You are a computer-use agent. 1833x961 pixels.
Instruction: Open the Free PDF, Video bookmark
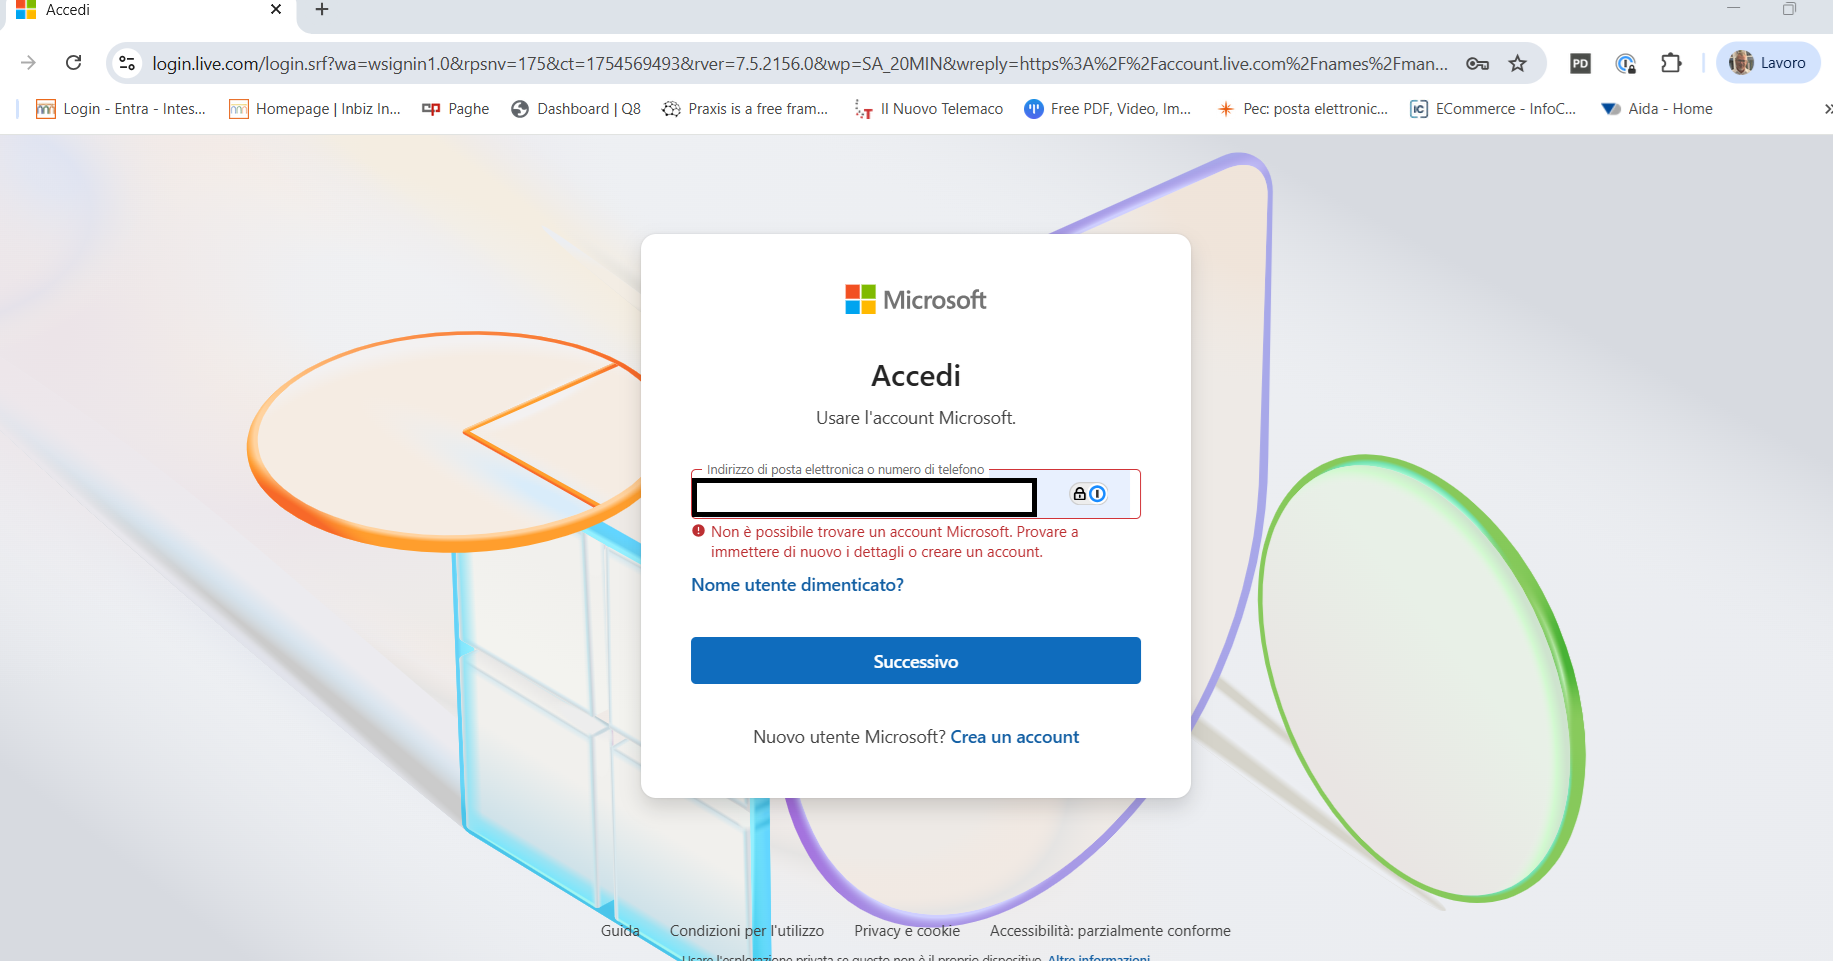[x=1107, y=109]
